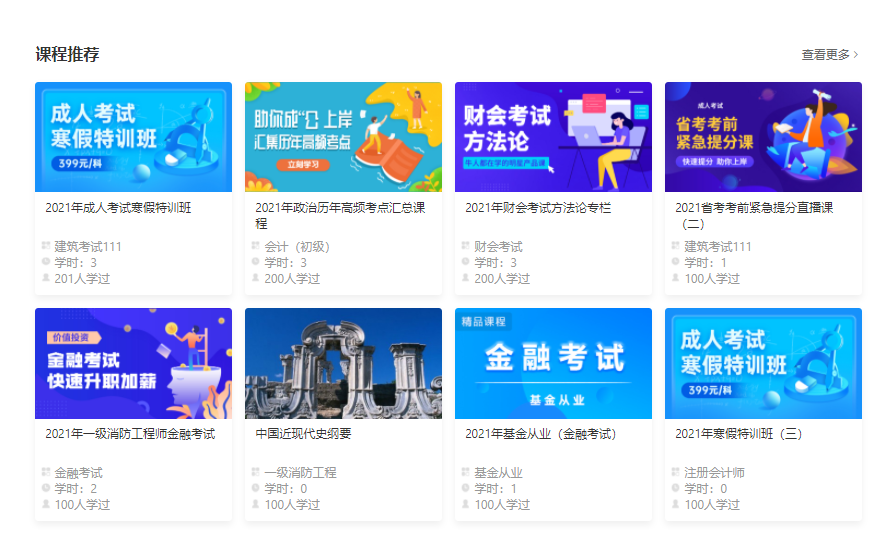Click the clock icon next to 学时：2
The width and height of the screenshot is (887, 558).
point(46,488)
